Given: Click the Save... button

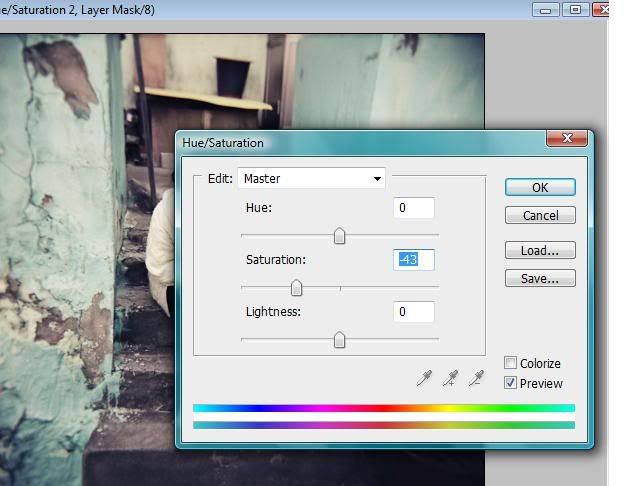Looking at the screenshot, I should click(x=540, y=278).
